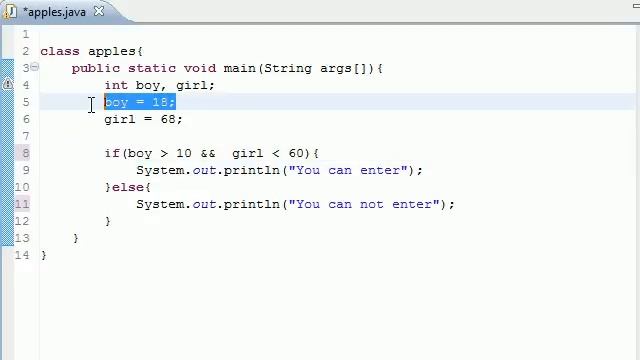
Task: Click the 'args[]' parameter
Action: coord(344,69)
